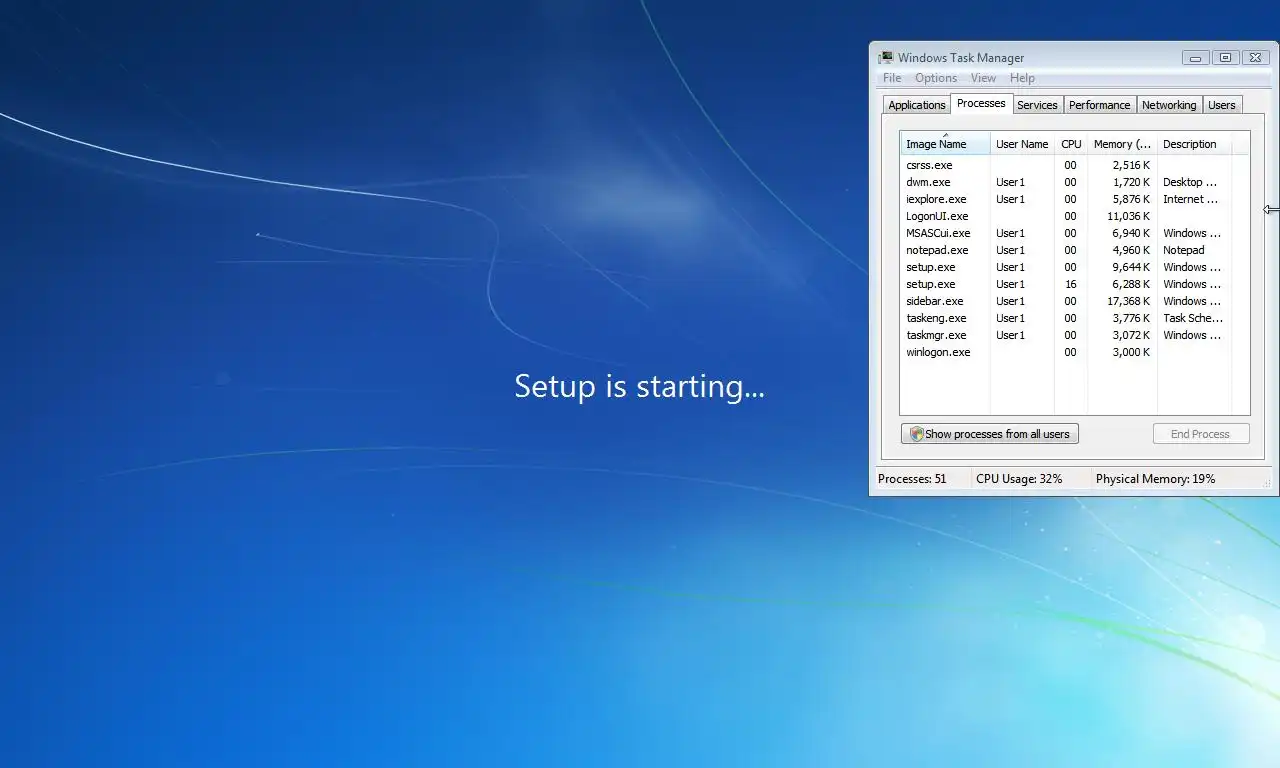
Task: Click the 17,368 K memory value
Action: 1128,301
